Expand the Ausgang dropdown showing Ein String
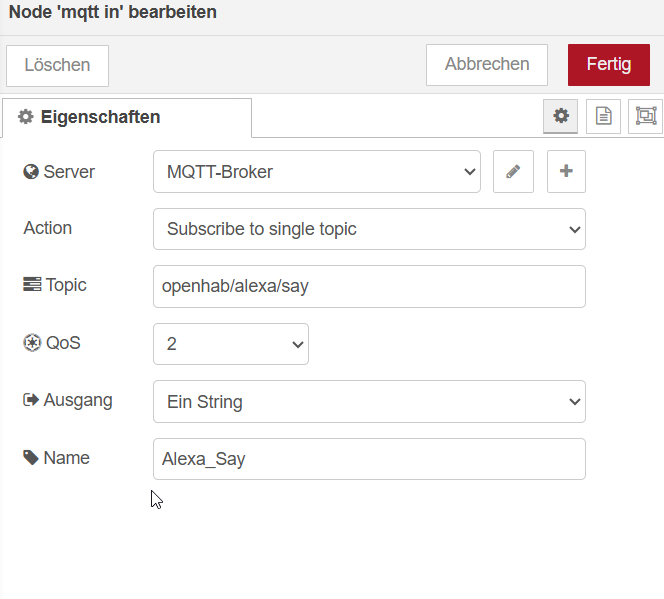 coord(369,402)
